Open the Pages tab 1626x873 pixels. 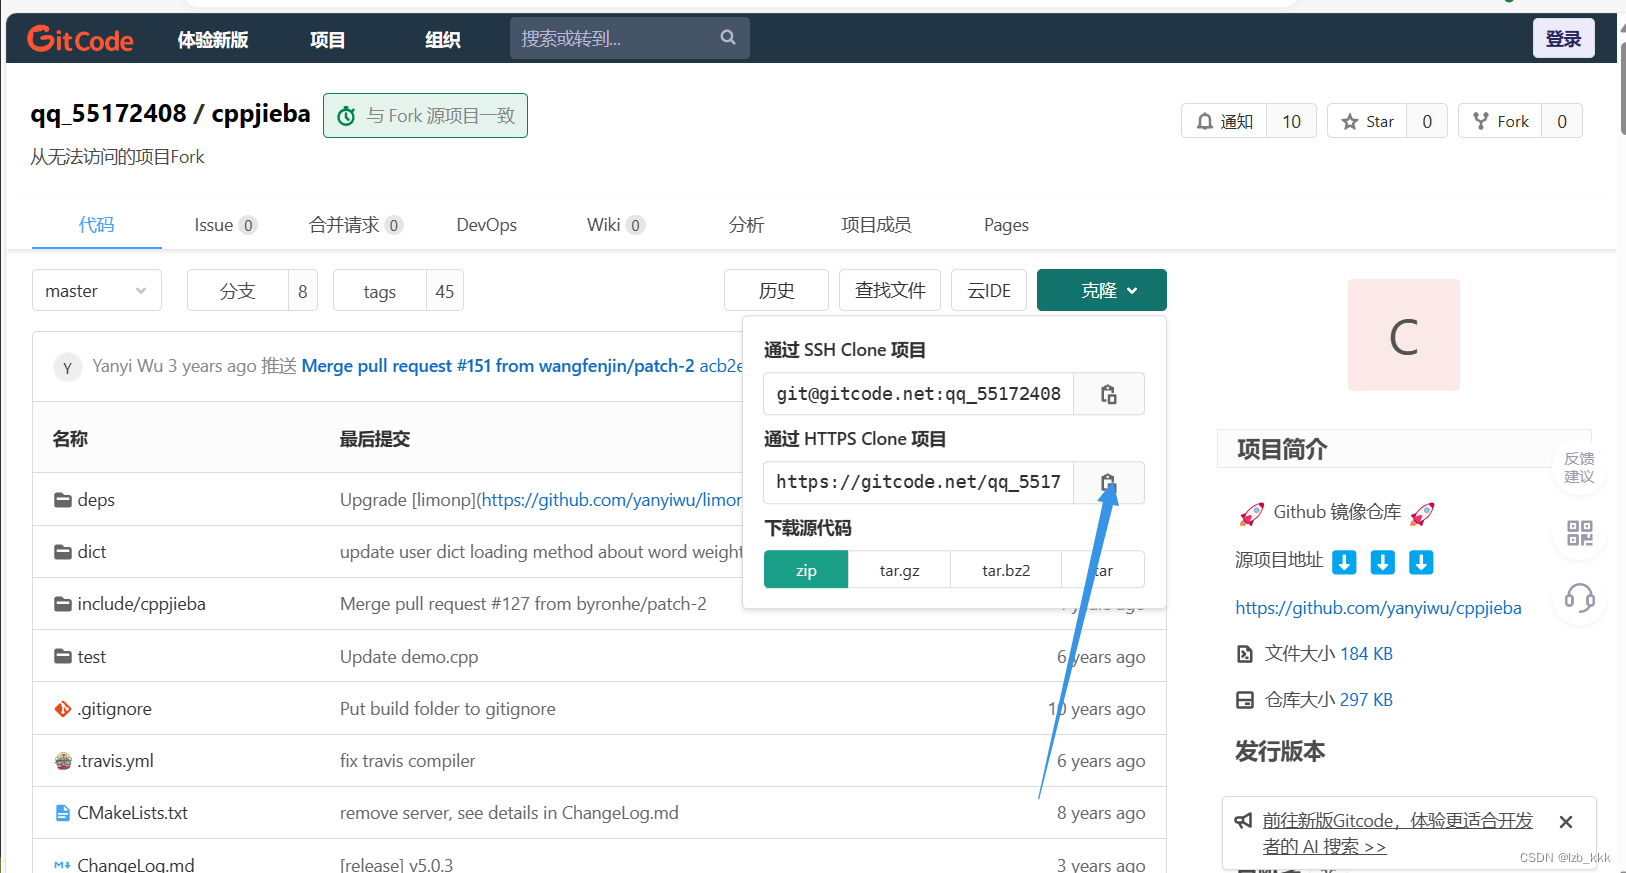pyautogui.click(x=1006, y=225)
